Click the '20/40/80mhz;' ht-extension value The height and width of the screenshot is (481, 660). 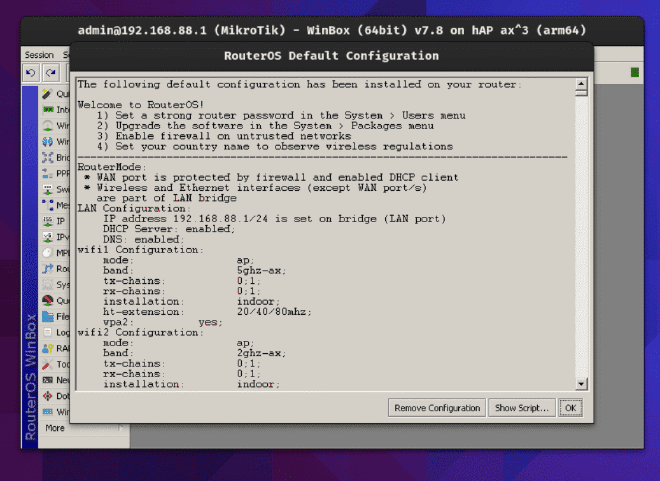(274, 312)
